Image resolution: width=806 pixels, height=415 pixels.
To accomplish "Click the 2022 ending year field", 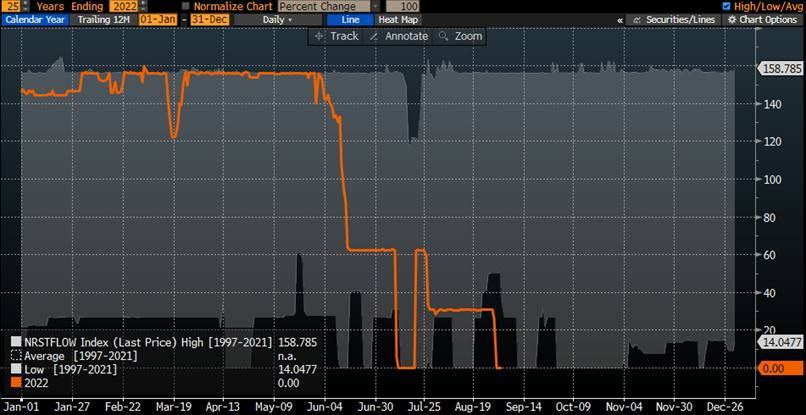I will pyautogui.click(x=123, y=6).
